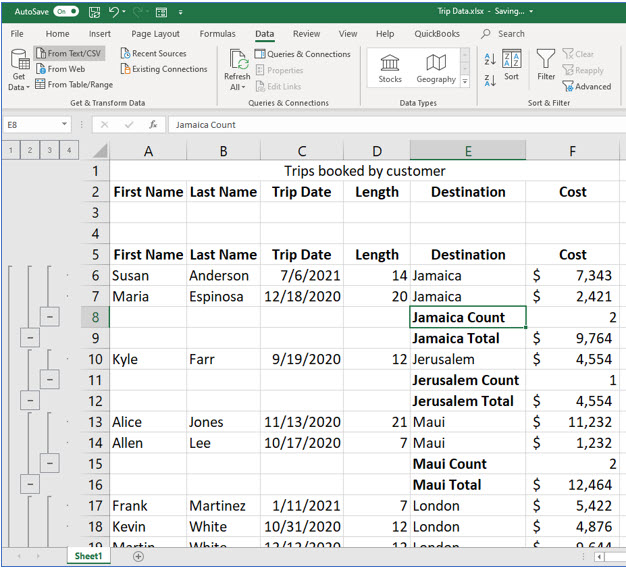Toggle the AutoSave switch
Screen dimensions: 626x568
66,11
